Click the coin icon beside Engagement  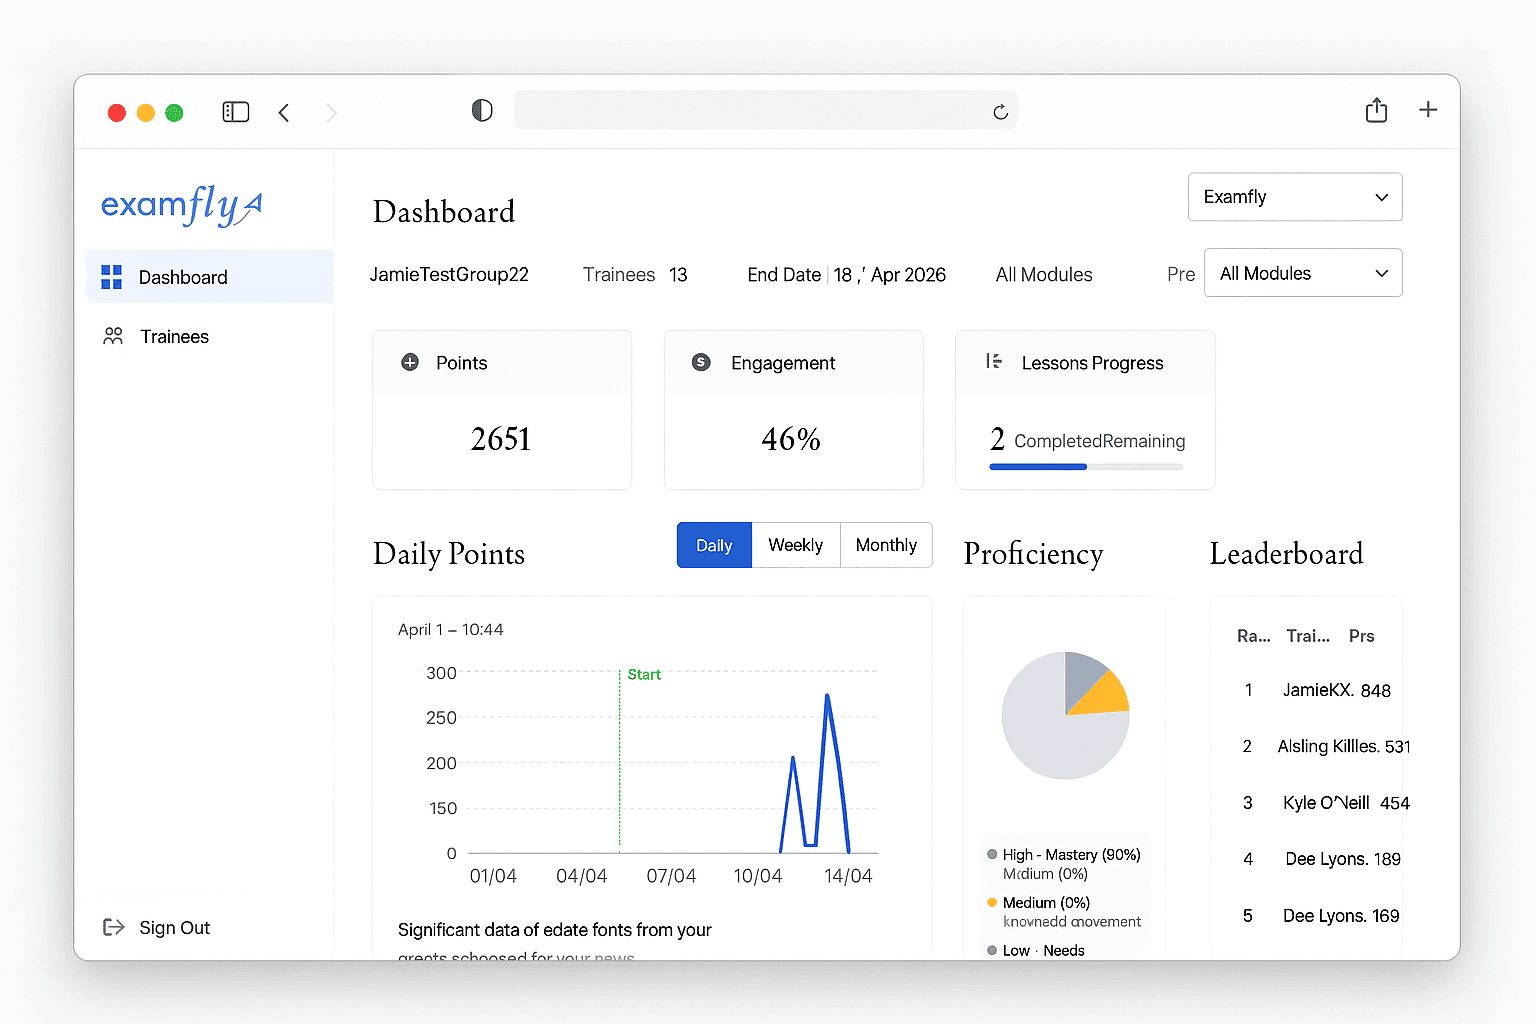(701, 362)
